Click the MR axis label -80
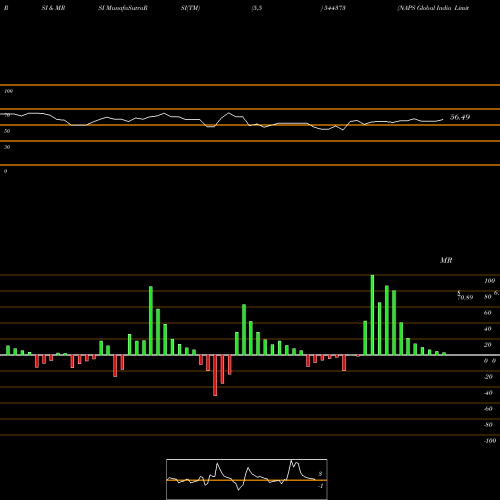The height and width of the screenshot is (500, 500). (488, 425)
